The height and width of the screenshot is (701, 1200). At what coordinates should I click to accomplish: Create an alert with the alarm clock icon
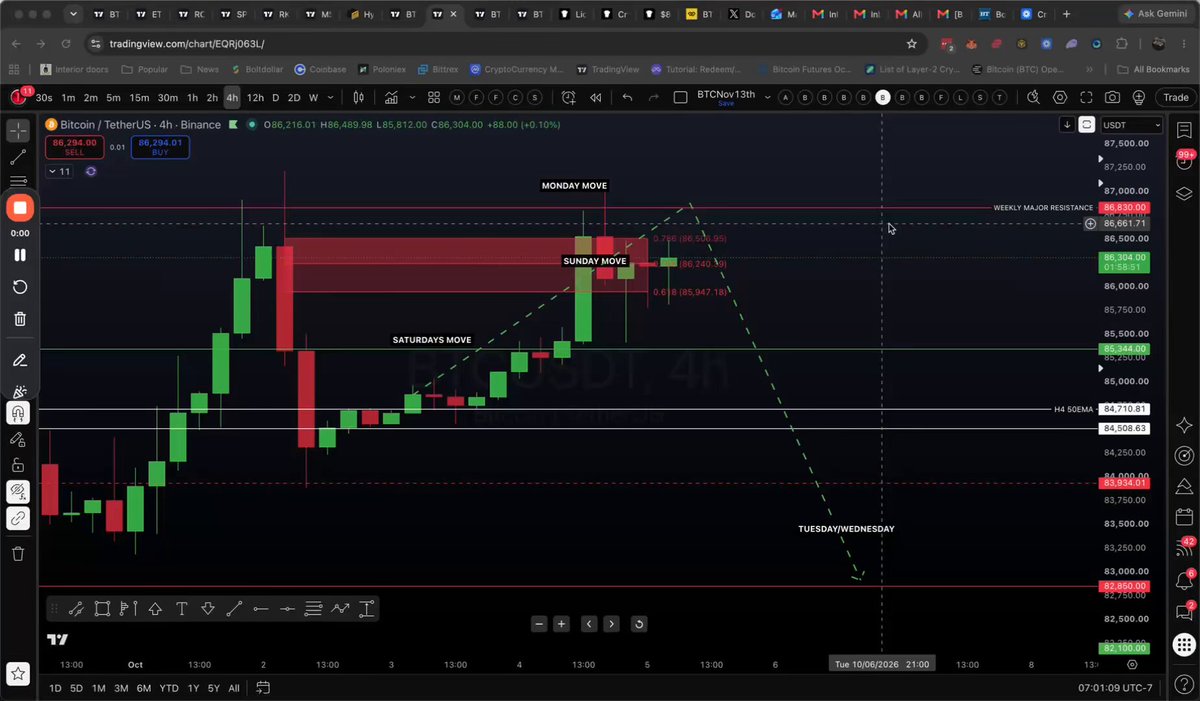click(x=569, y=97)
